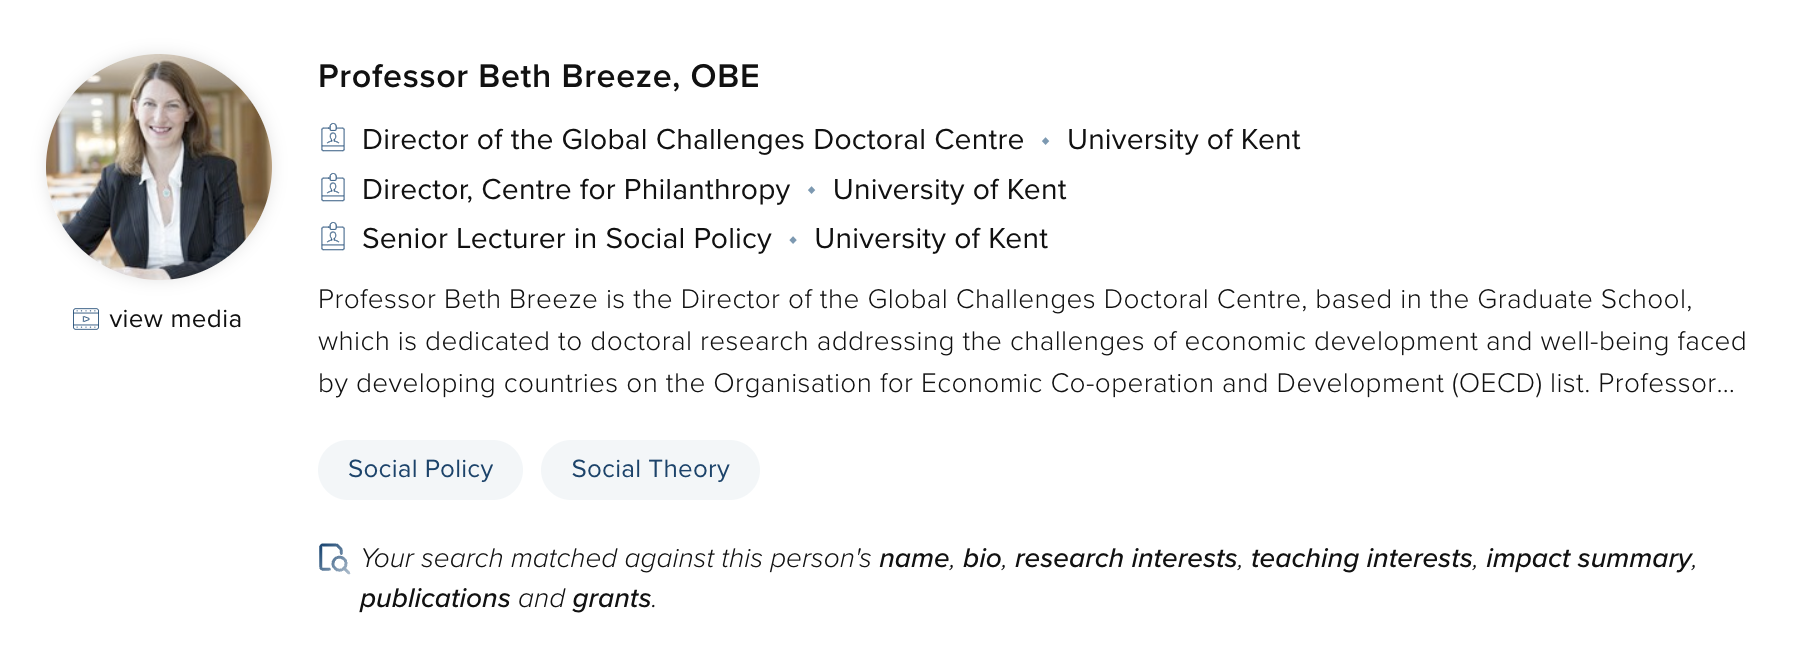Click the bio paragraph's first line
Screen dimensions: 1804x672
click(x=1004, y=299)
